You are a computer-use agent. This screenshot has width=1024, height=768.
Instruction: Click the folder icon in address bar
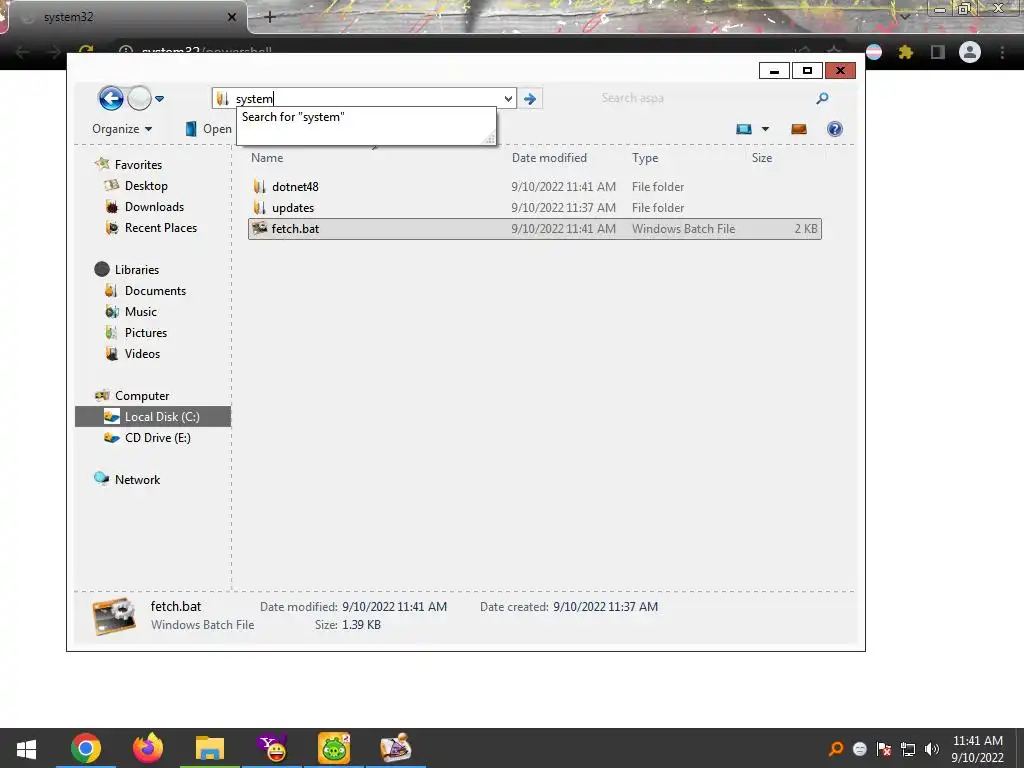coord(223,99)
